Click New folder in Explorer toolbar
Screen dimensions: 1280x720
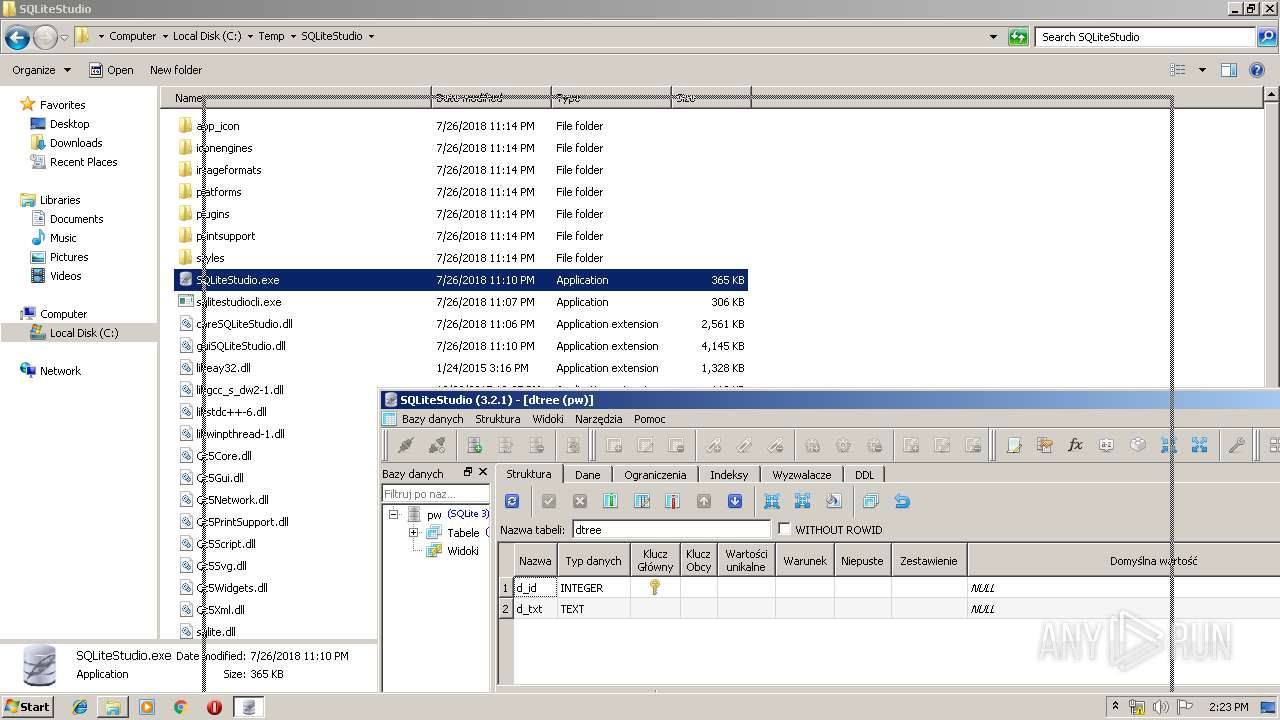click(x=176, y=70)
